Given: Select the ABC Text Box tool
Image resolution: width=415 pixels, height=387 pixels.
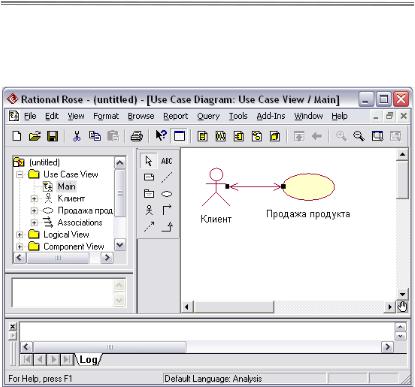Looking at the screenshot, I should [167, 161].
